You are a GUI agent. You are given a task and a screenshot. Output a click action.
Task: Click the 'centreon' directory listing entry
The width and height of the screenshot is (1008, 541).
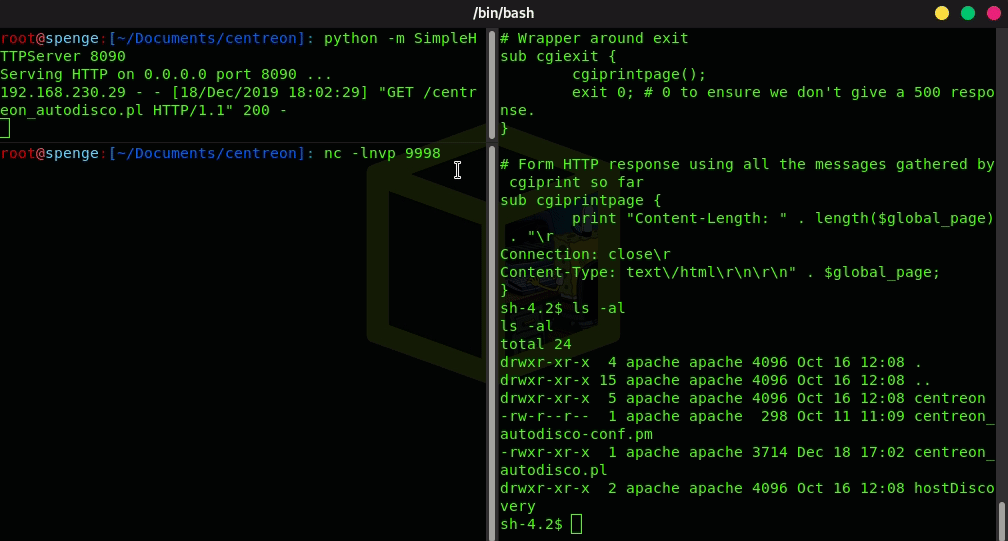click(950, 398)
